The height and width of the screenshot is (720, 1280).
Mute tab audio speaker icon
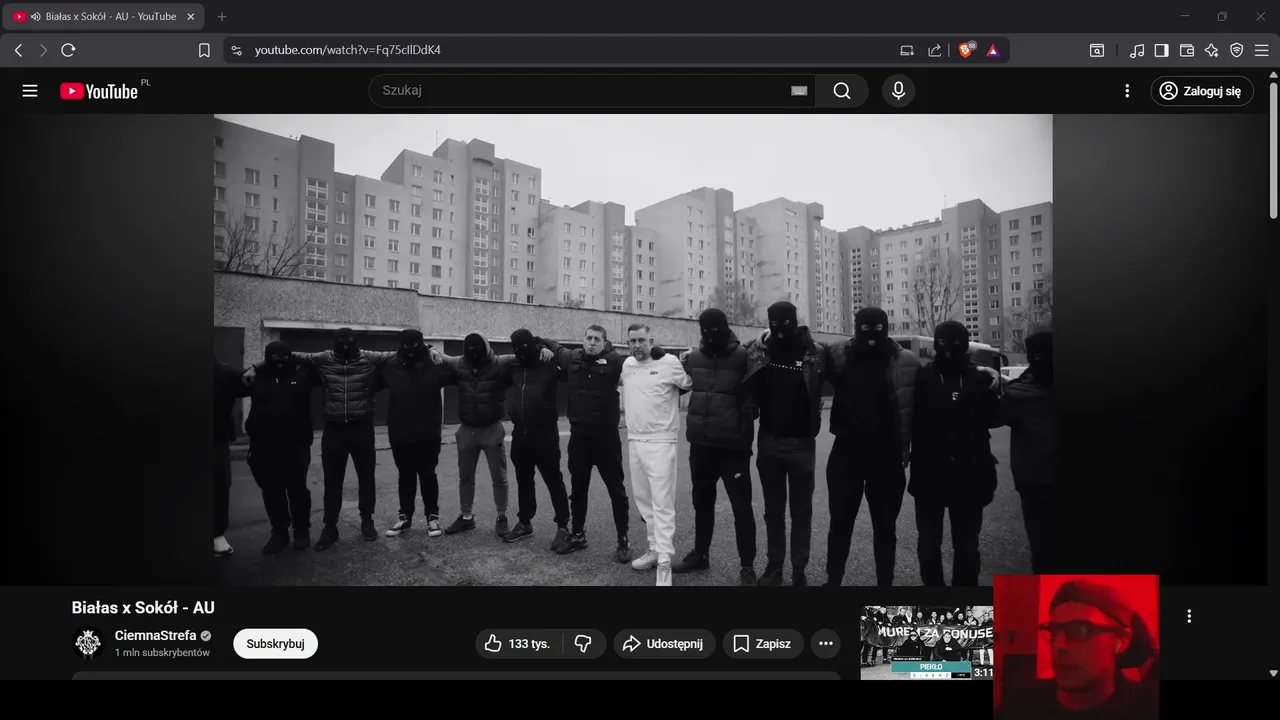coord(35,16)
